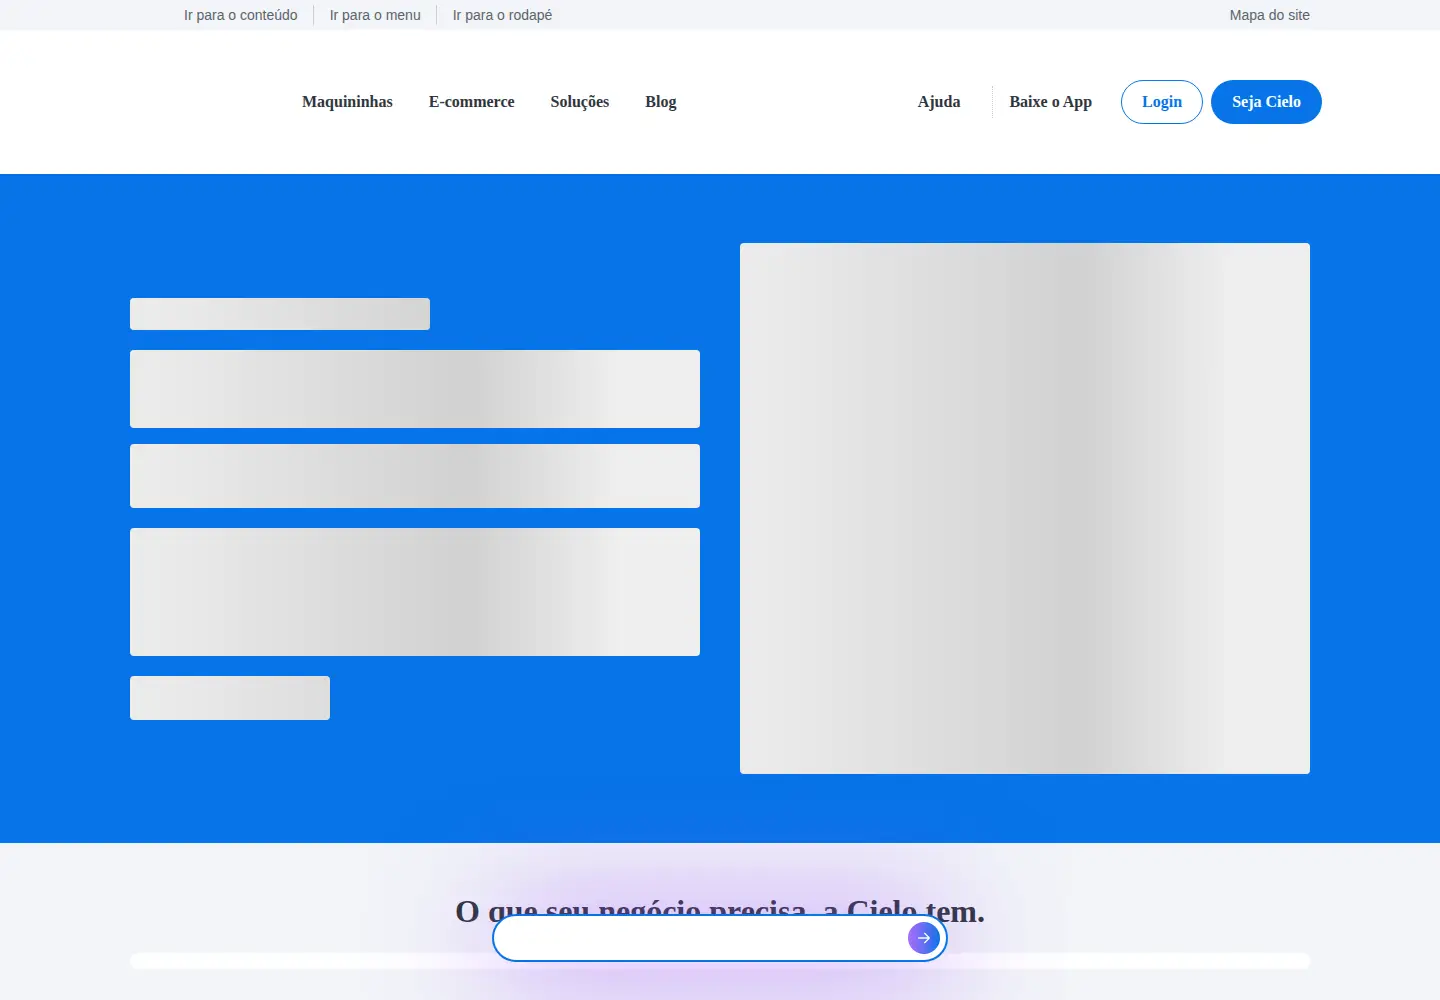Follow the Ir para o menu link
The image size is (1440, 1000).
(x=375, y=15)
